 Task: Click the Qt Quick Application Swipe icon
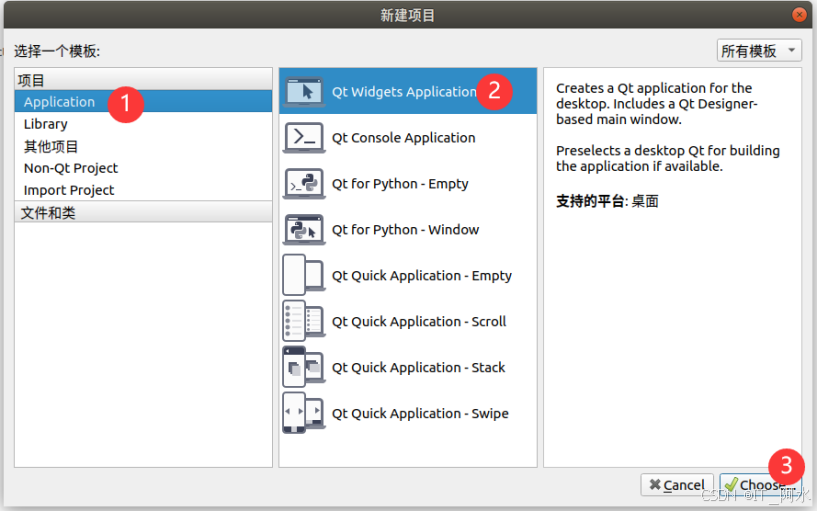click(304, 413)
